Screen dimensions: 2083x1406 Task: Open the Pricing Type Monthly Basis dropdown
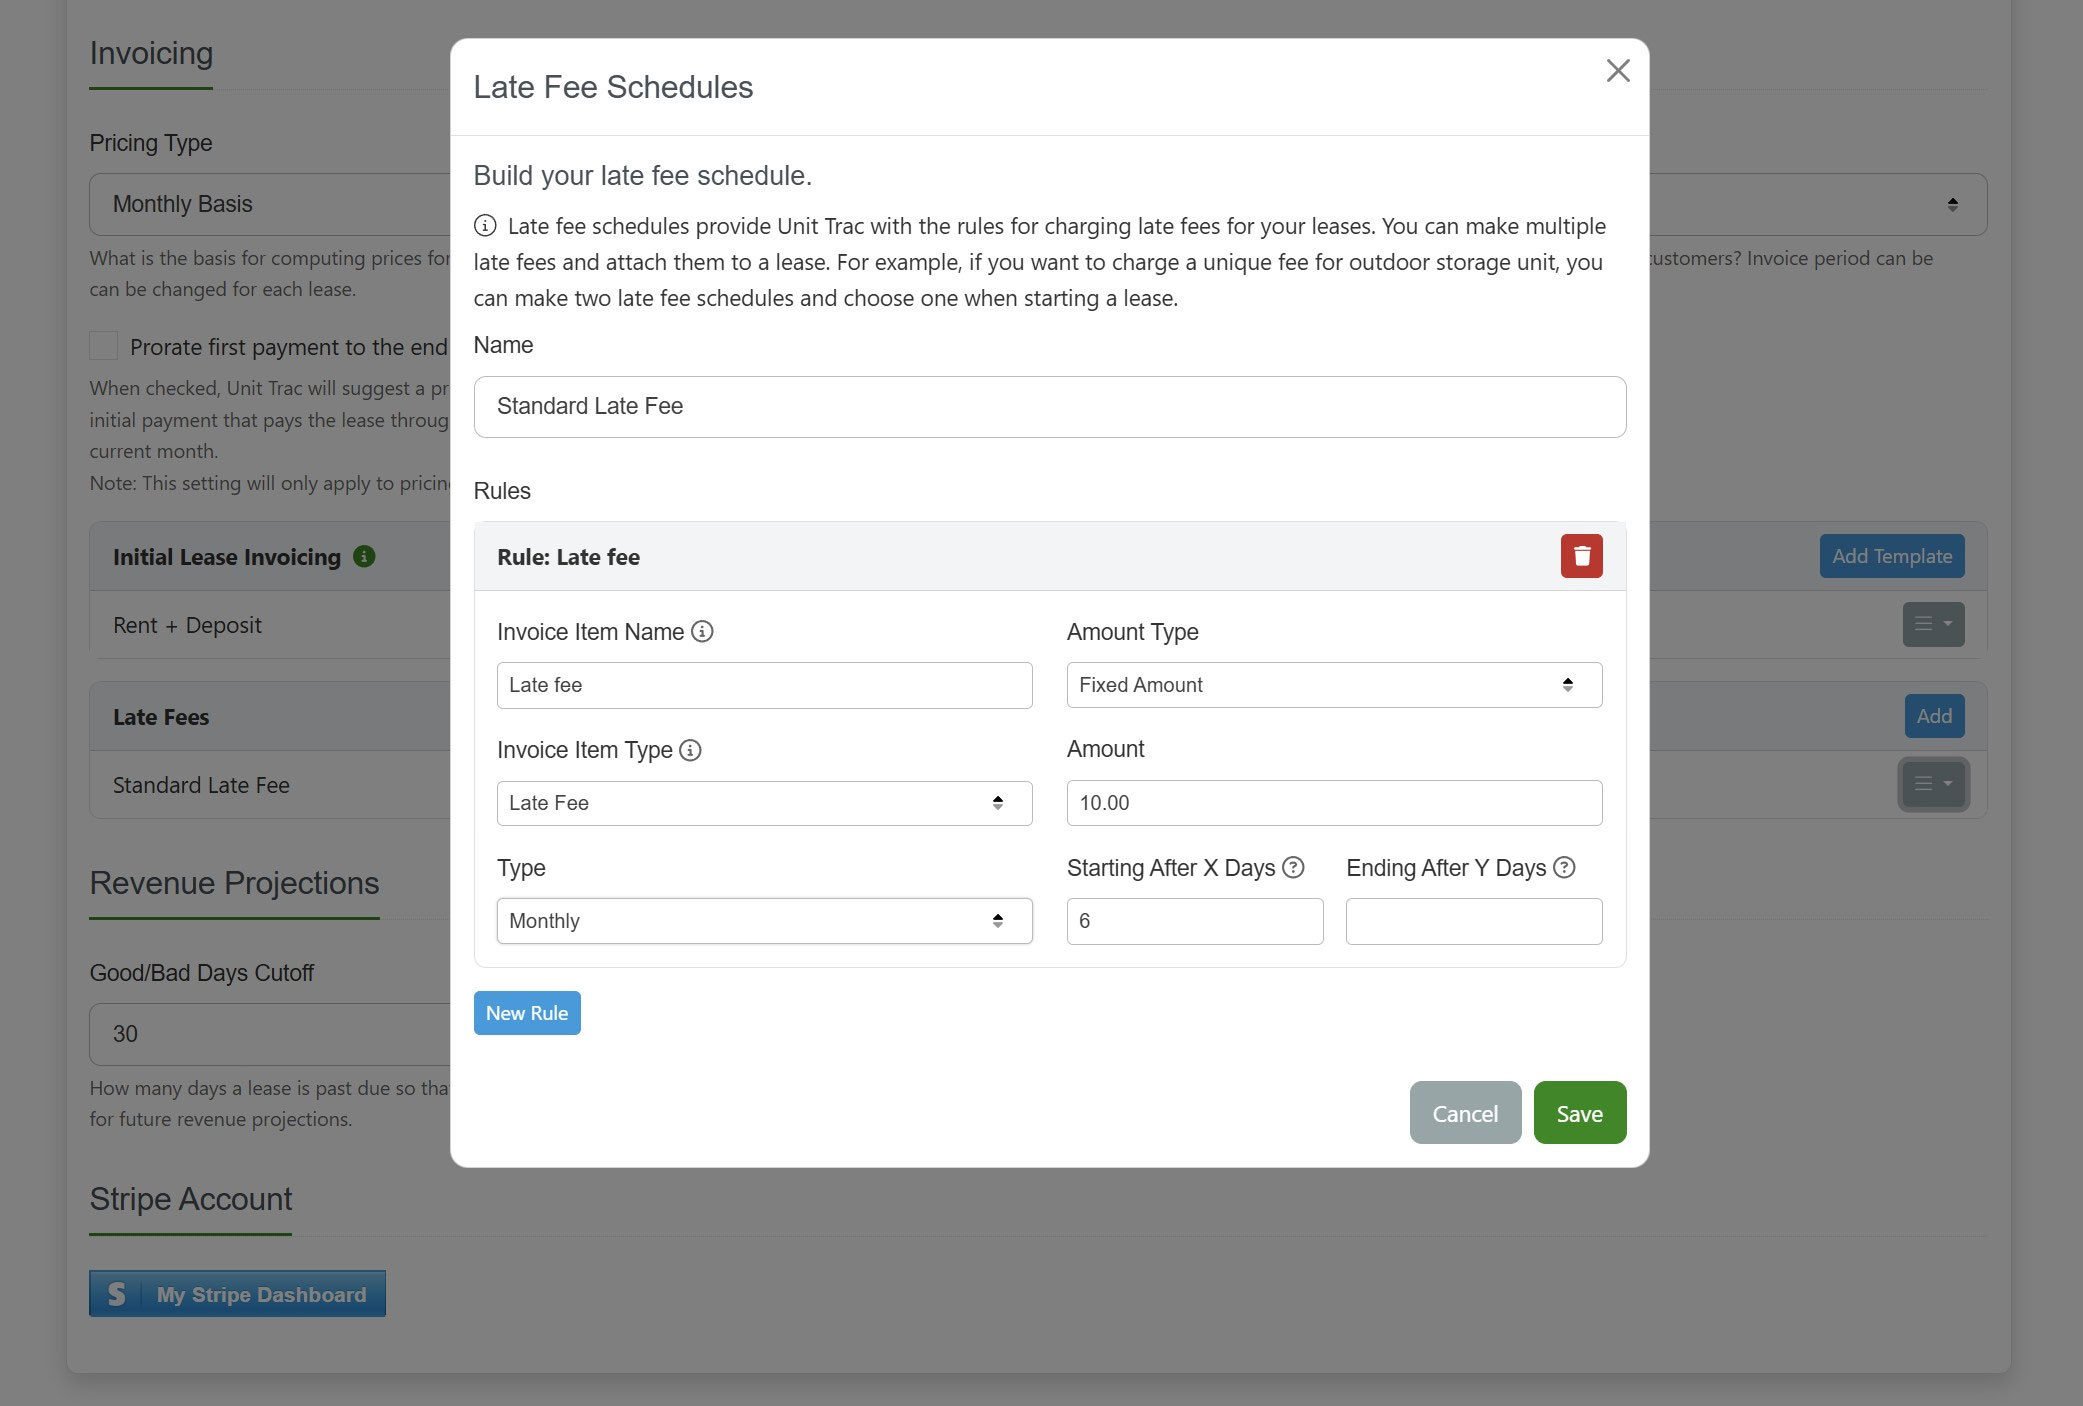pos(270,204)
